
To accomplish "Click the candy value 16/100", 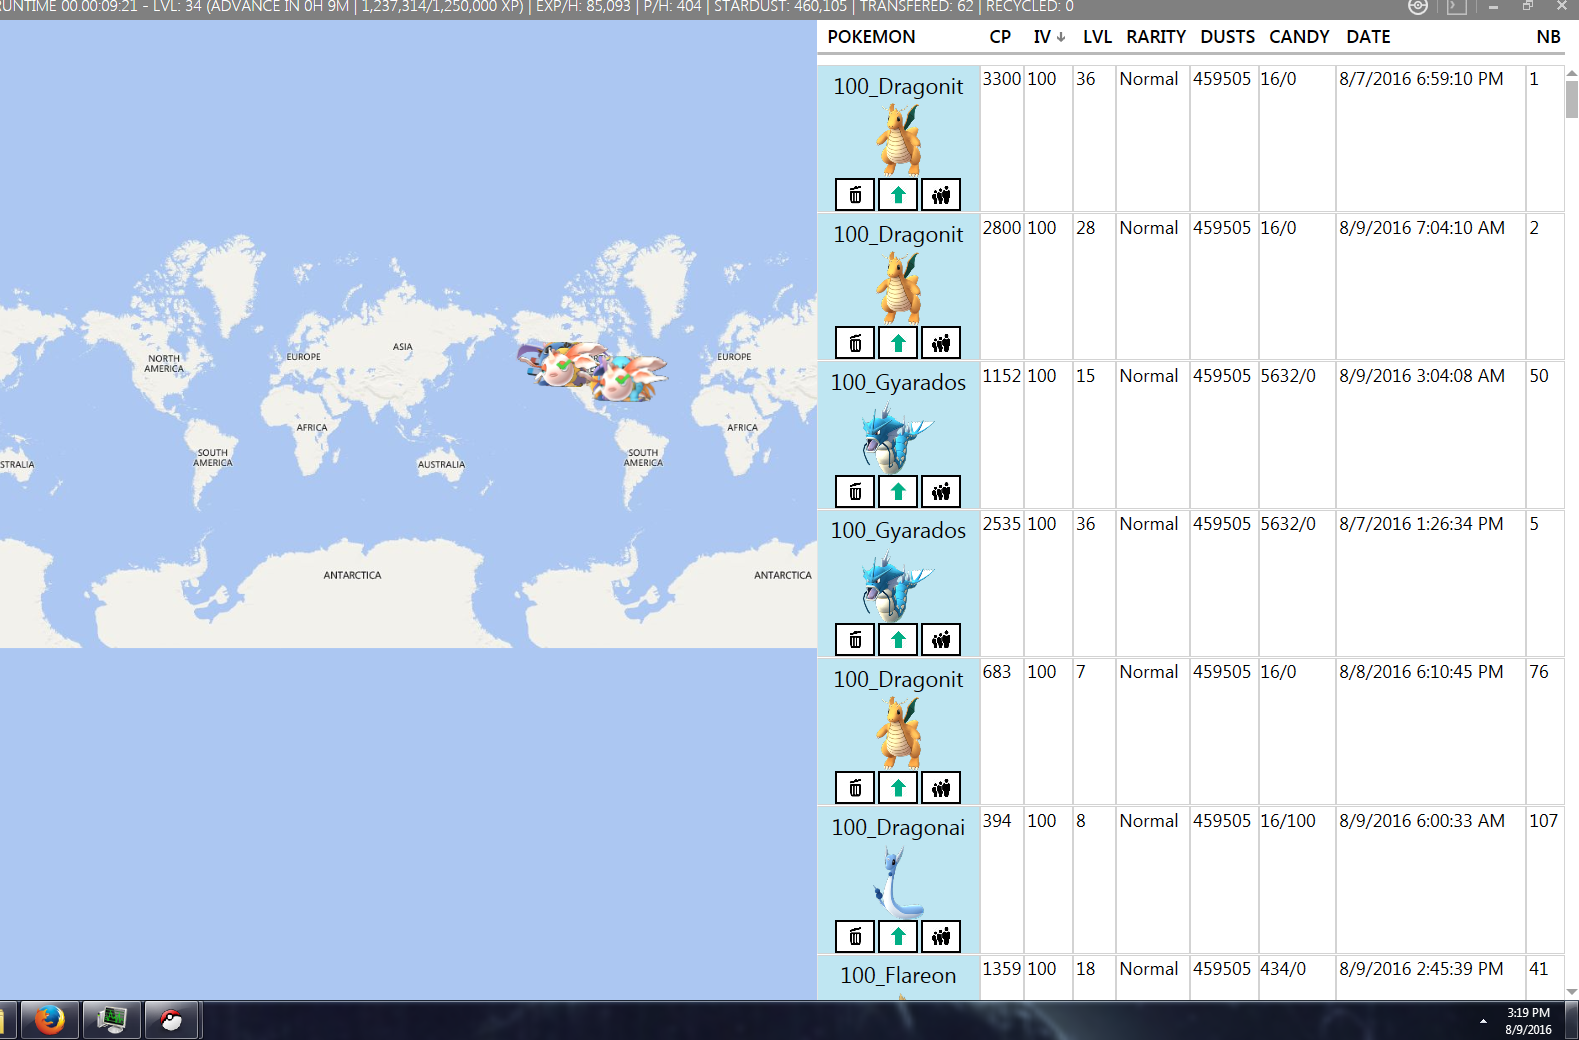I will click(x=1288, y=821).
